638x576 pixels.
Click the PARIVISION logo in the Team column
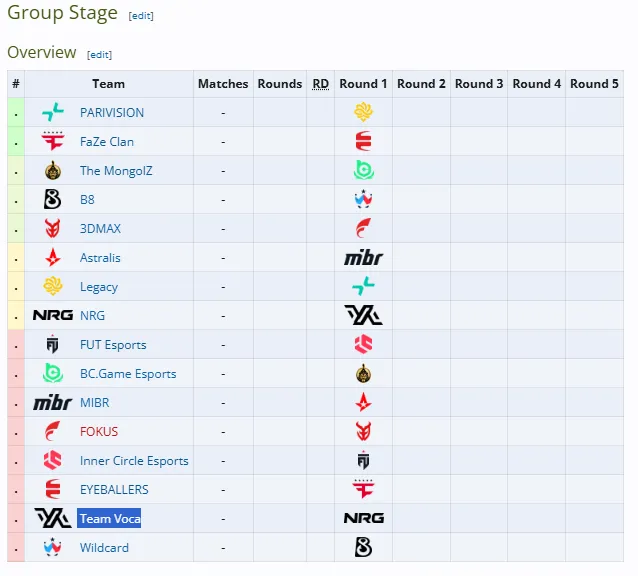click(x=53, y=112)
